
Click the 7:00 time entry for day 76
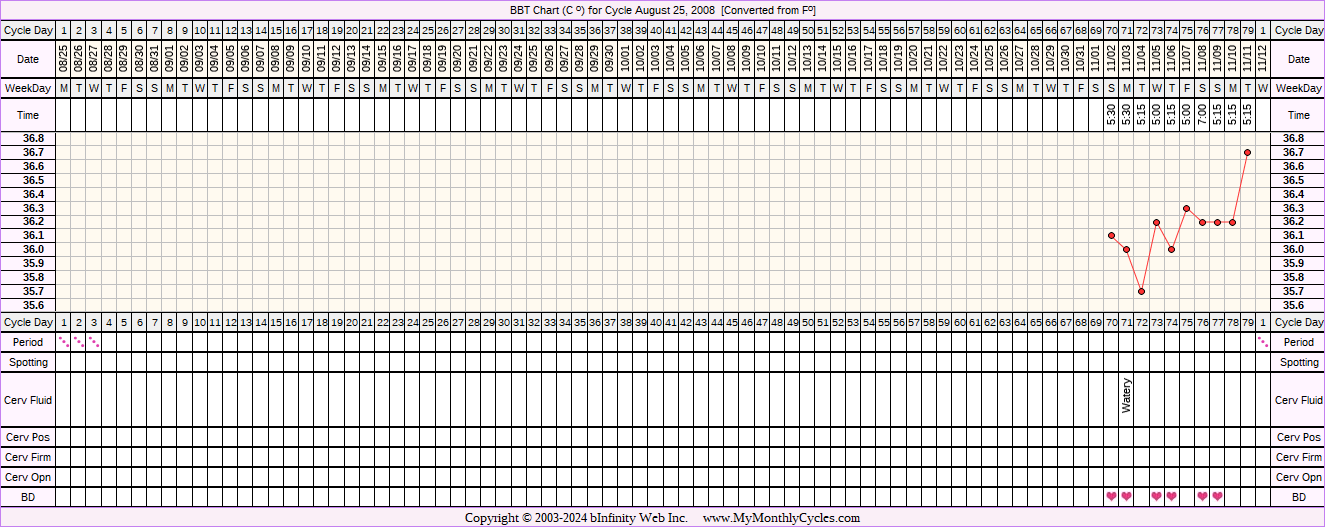pyautogui.click(x=1202, y=115)
